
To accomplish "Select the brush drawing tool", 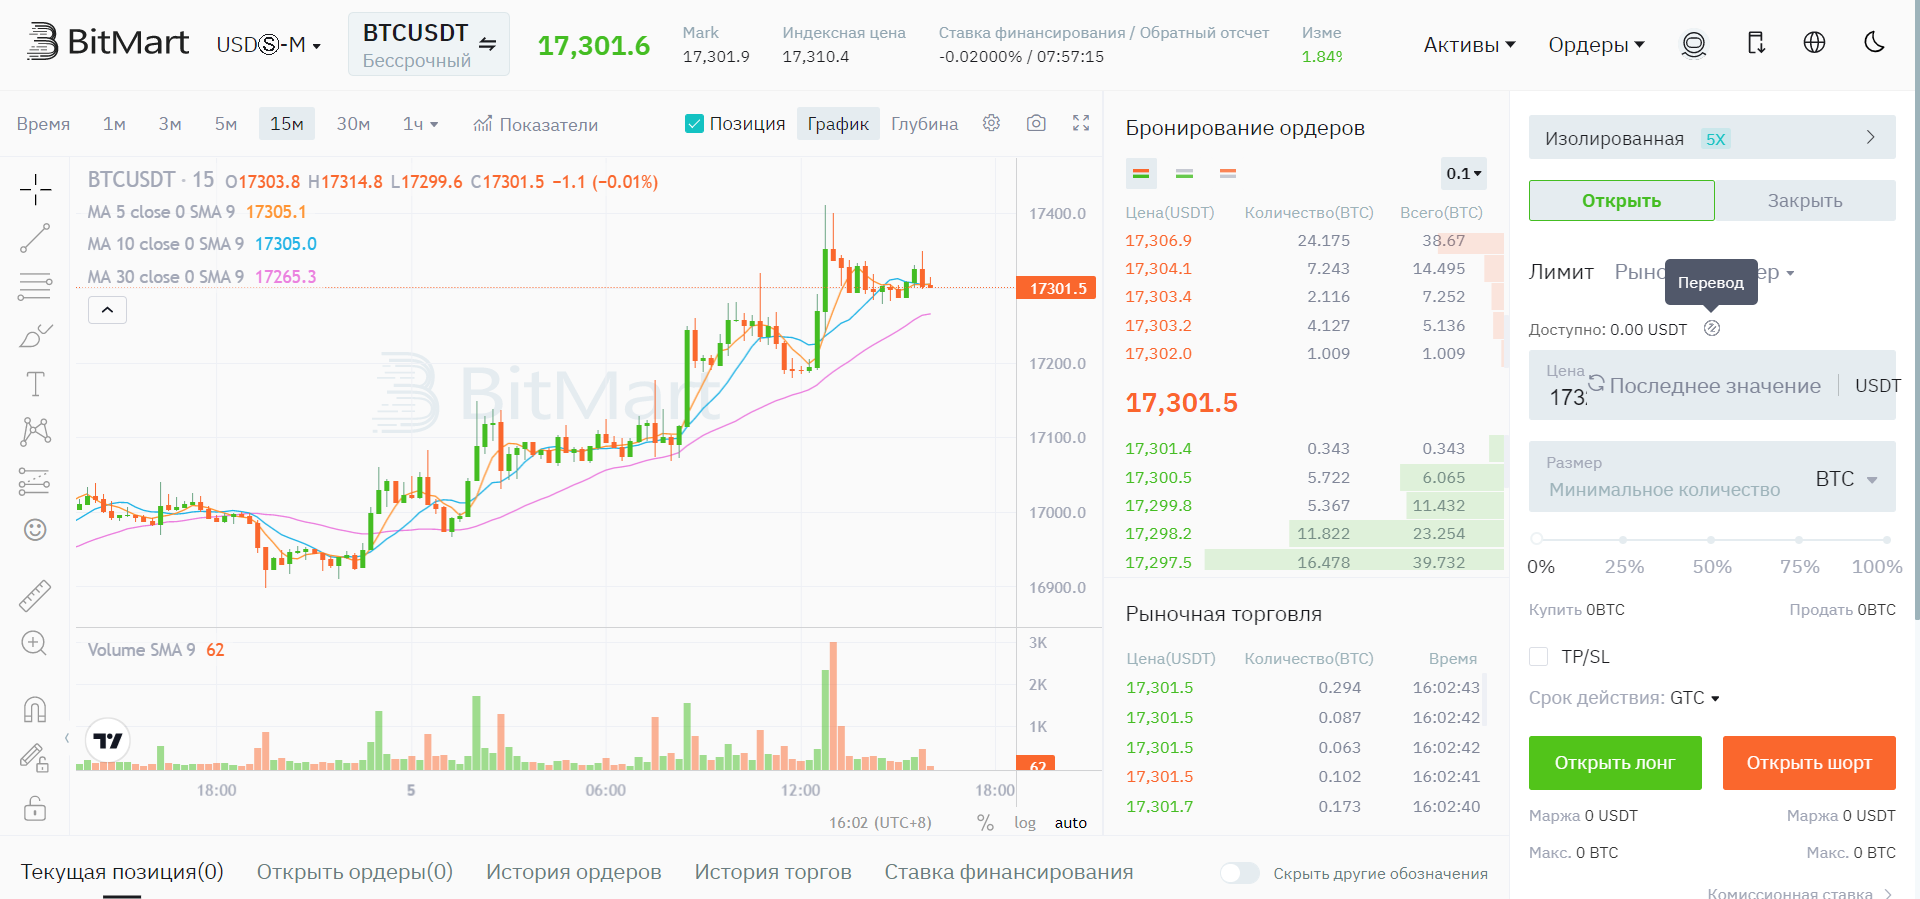I will 35,335.
